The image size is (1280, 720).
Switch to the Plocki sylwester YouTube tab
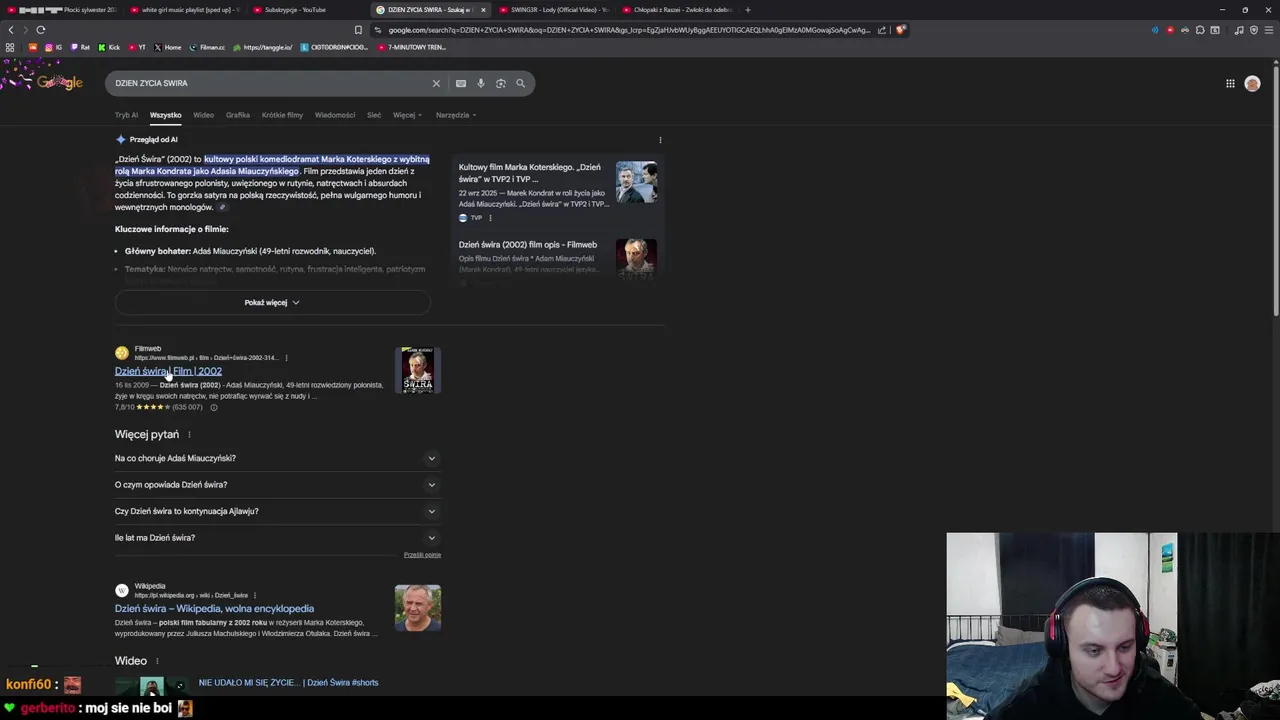[62, 10]
